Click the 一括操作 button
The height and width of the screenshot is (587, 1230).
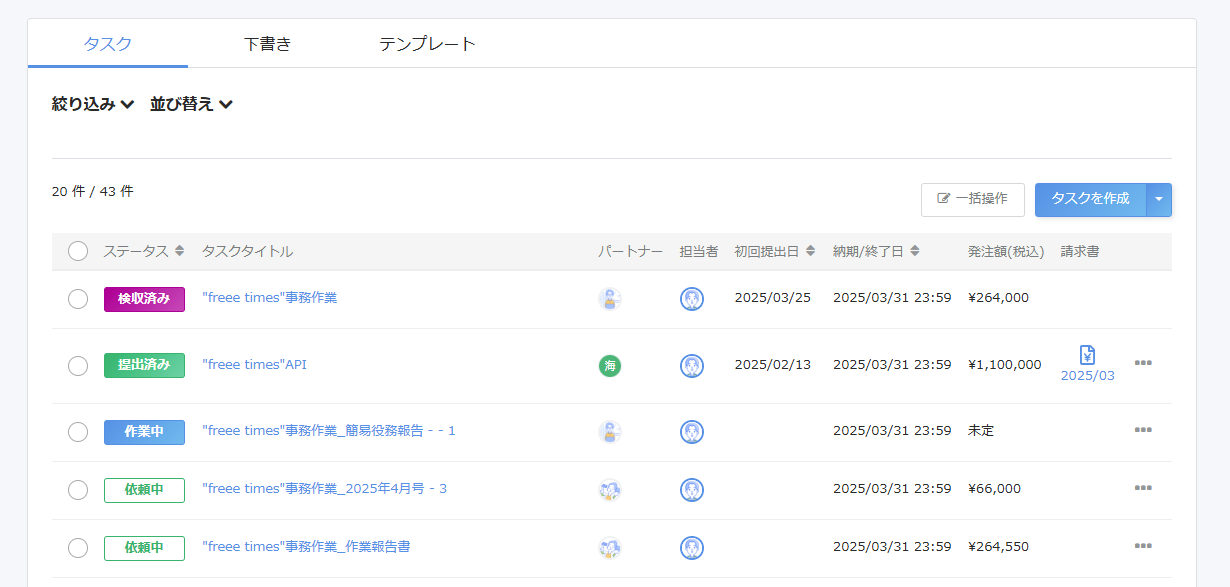973,199
